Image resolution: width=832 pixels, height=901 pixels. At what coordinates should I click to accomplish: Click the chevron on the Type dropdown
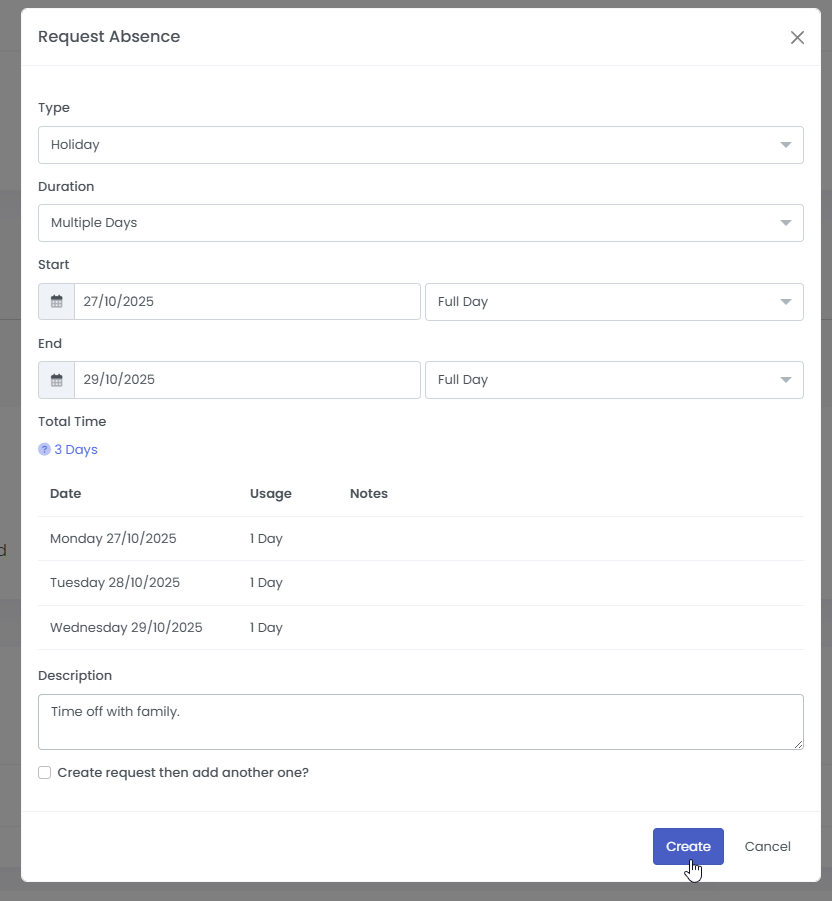click(x=786, y=144)
